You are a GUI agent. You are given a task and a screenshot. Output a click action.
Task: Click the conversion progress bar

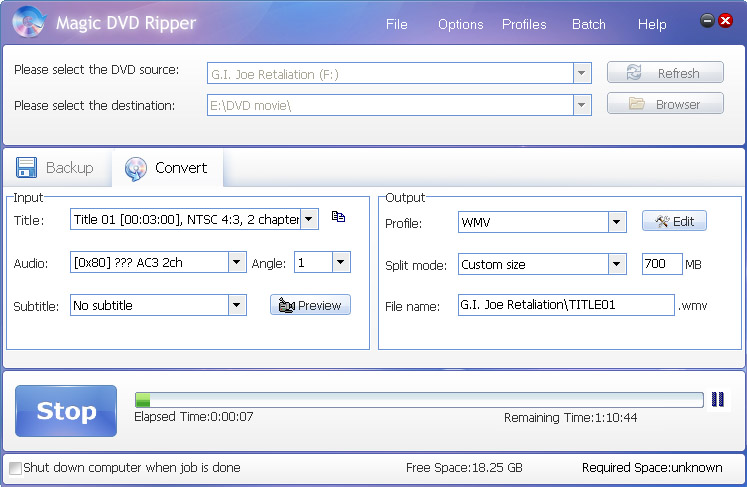point(419,400)
